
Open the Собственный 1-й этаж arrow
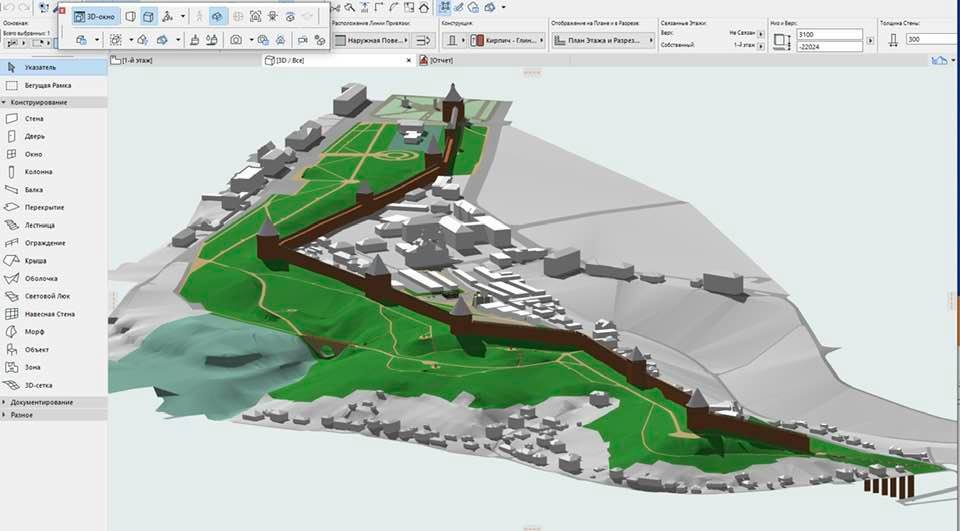point(761,46)
